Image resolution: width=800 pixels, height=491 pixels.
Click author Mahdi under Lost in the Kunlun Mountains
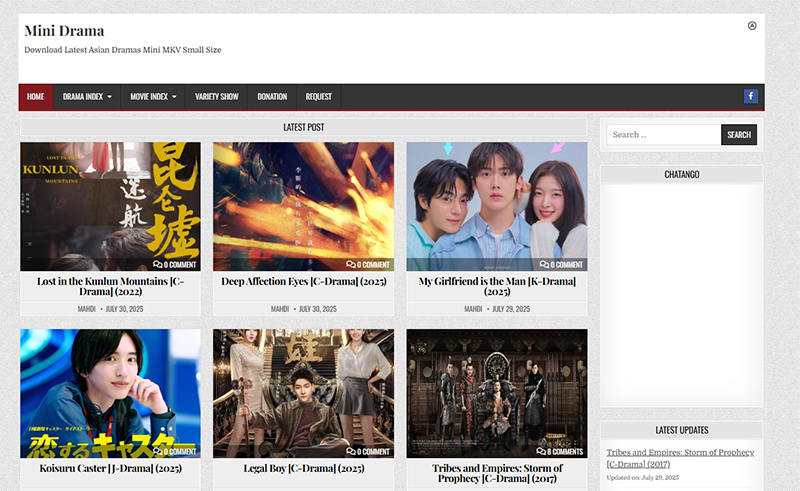pyautogui.click(x=87, y=309)
